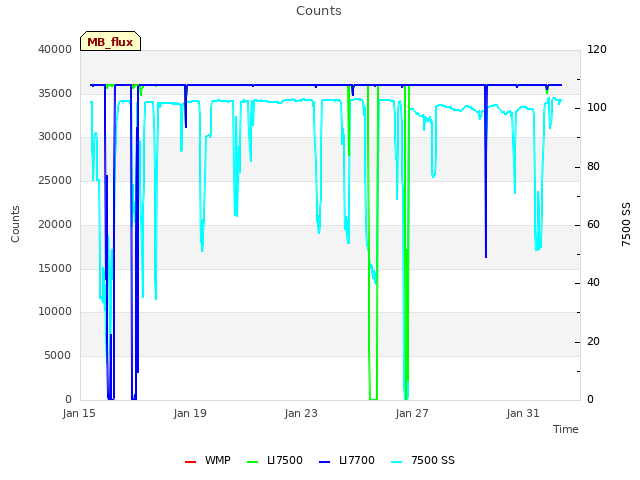This screenshot has width=640, height=480.
Task: Click the 40 right axis value
Action: coord(593,282)
